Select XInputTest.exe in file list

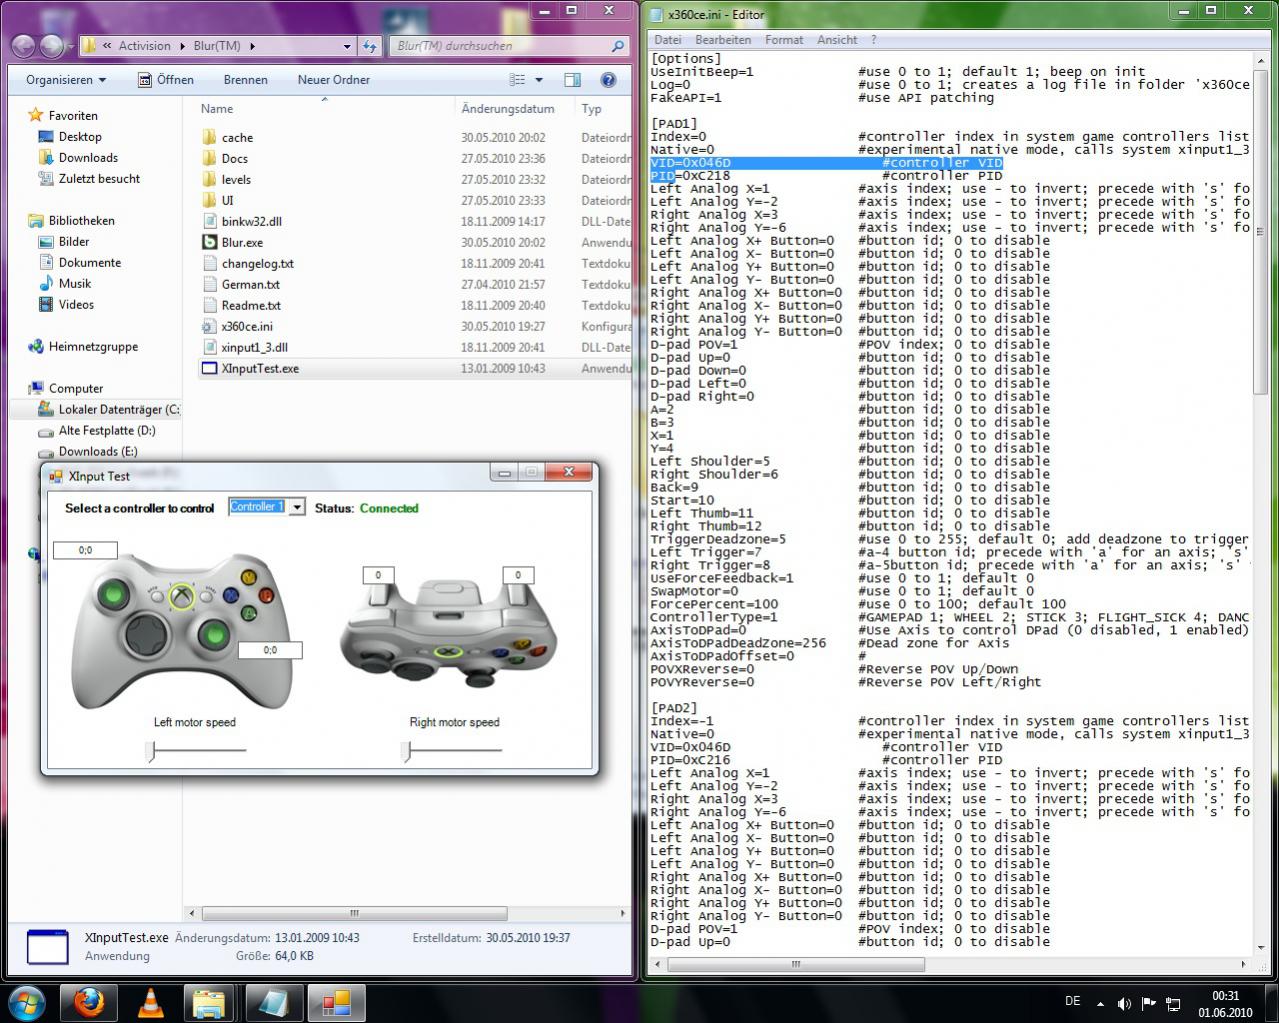(x=260, y=369)
